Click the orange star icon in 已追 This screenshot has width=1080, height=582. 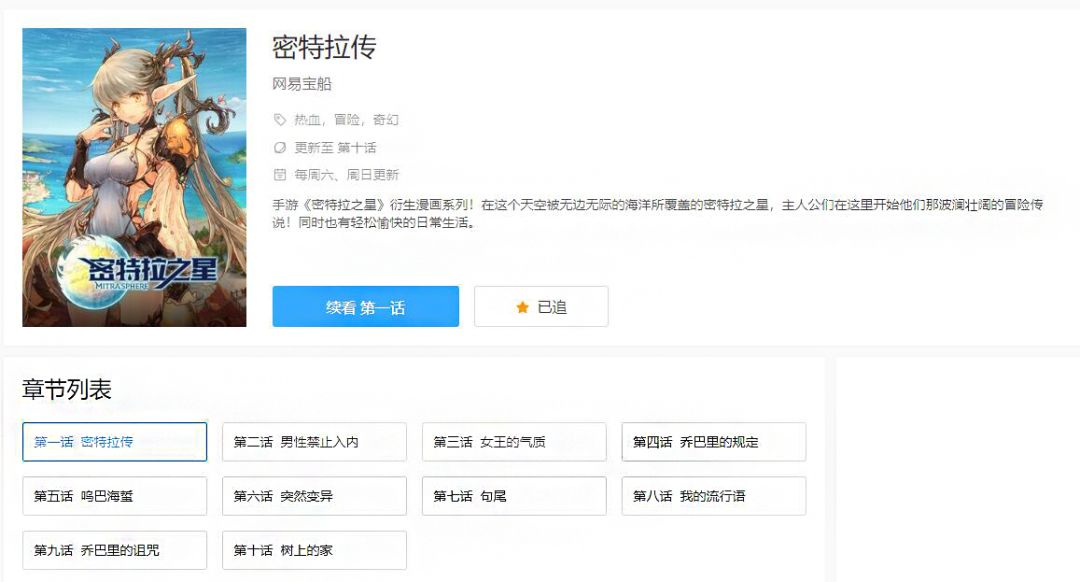522,307
